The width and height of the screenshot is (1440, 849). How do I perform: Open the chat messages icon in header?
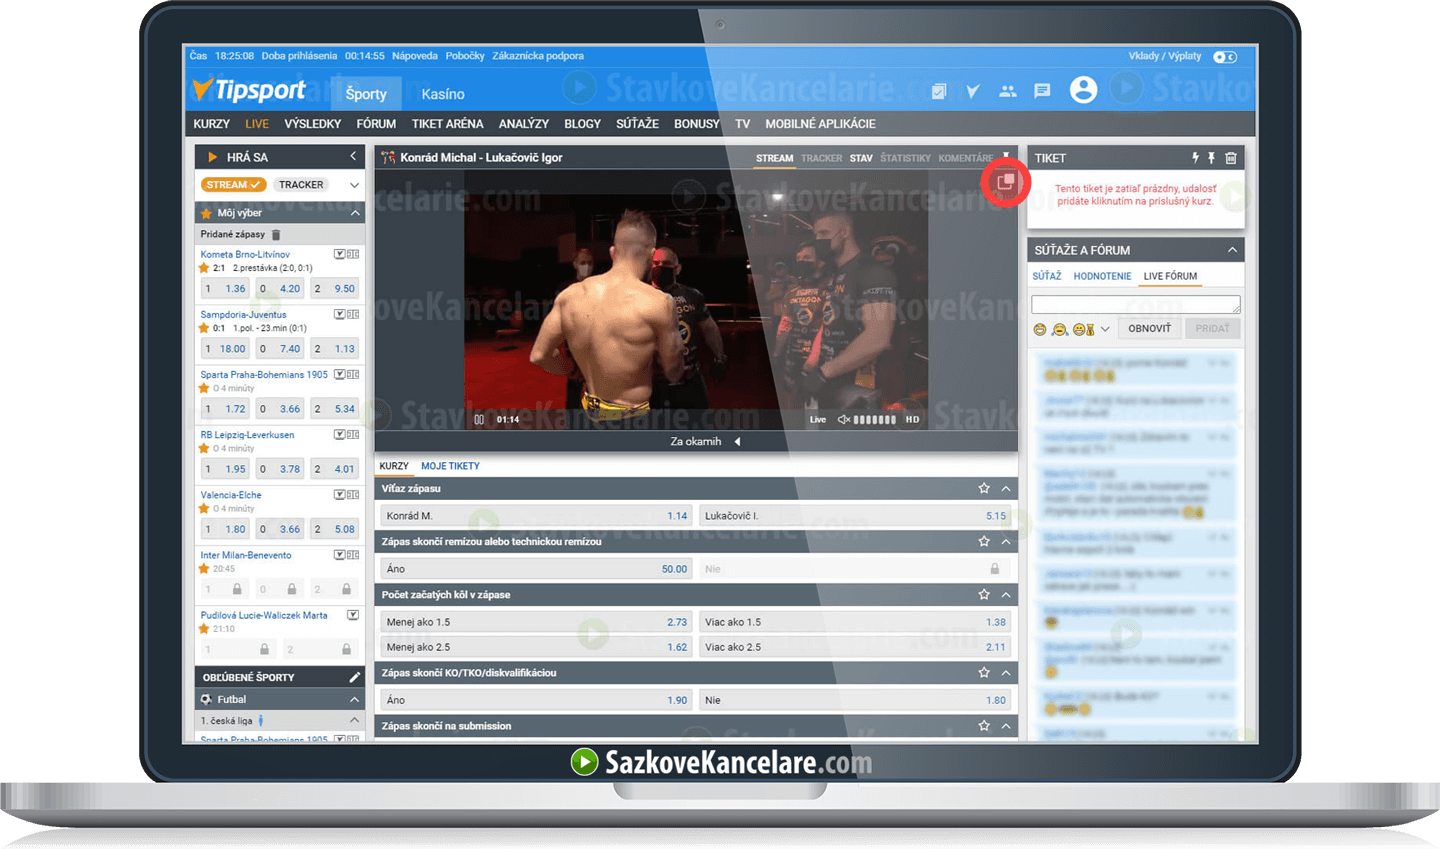coord(1042,91)
